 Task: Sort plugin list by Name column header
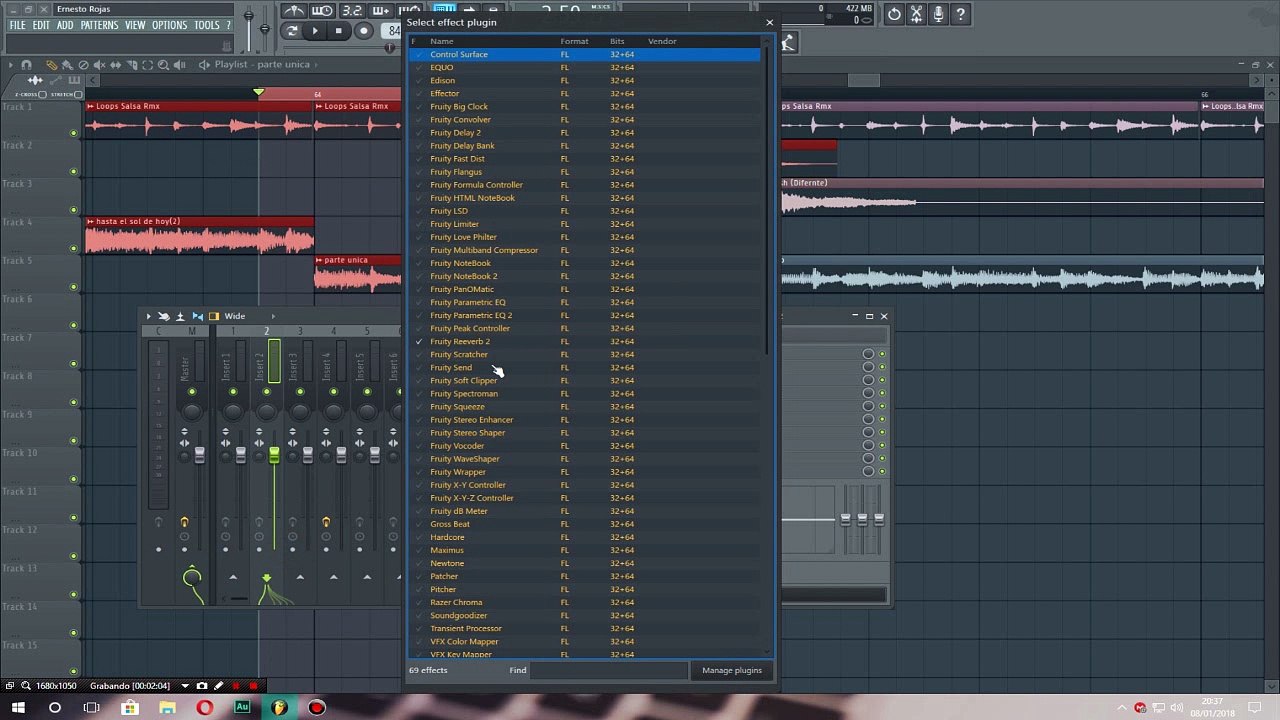(441, 41)
